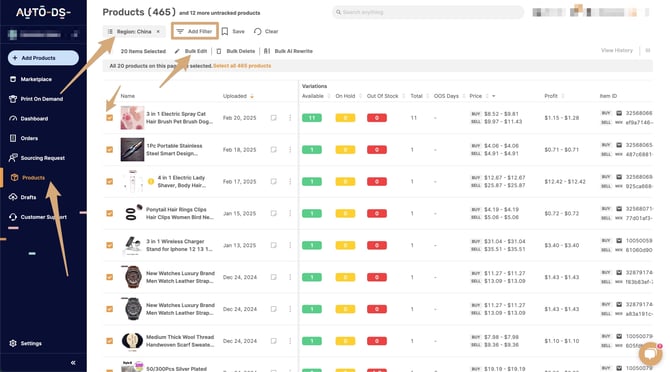Screen dimensions: 670x372
Task: Sort by On Hold column arrows
Action: click(360, 96)
